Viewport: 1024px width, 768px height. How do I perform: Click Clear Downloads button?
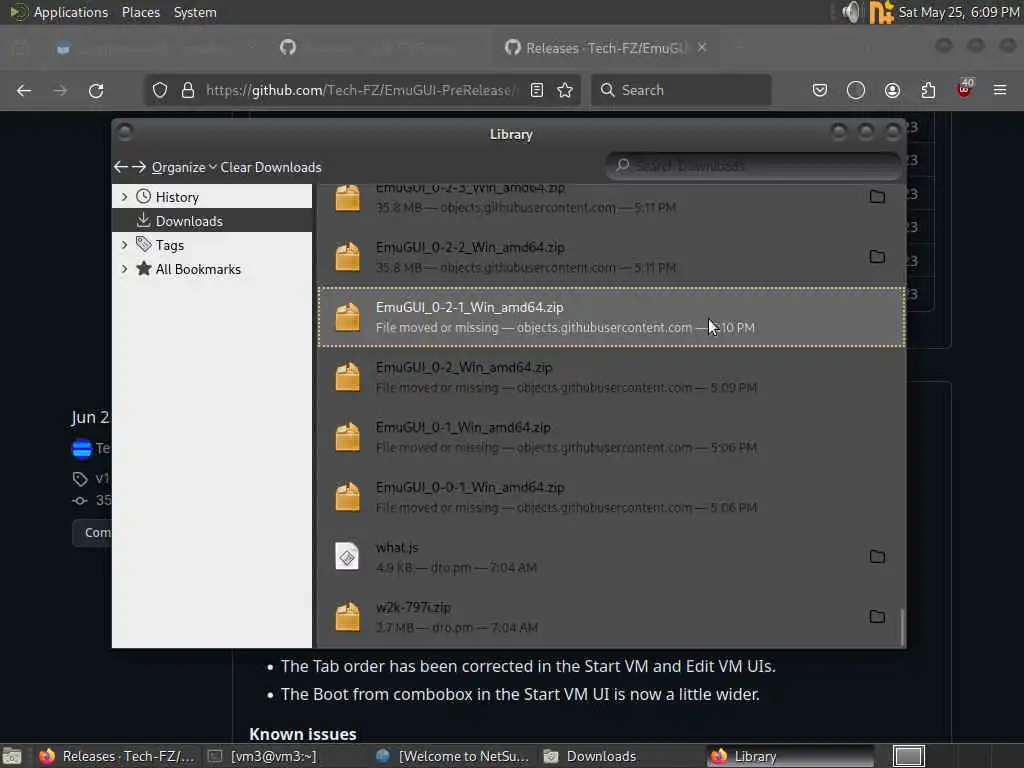pos(270,167)
